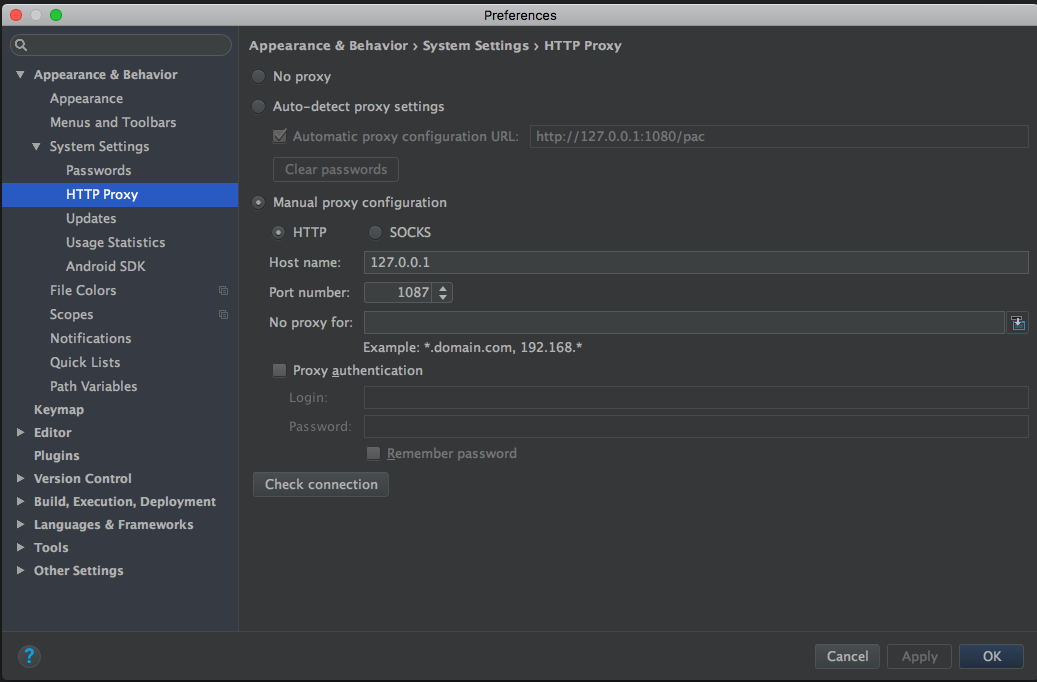Click the Login input field
This screenshot has height=682, width=1037.
coord(696,398)
